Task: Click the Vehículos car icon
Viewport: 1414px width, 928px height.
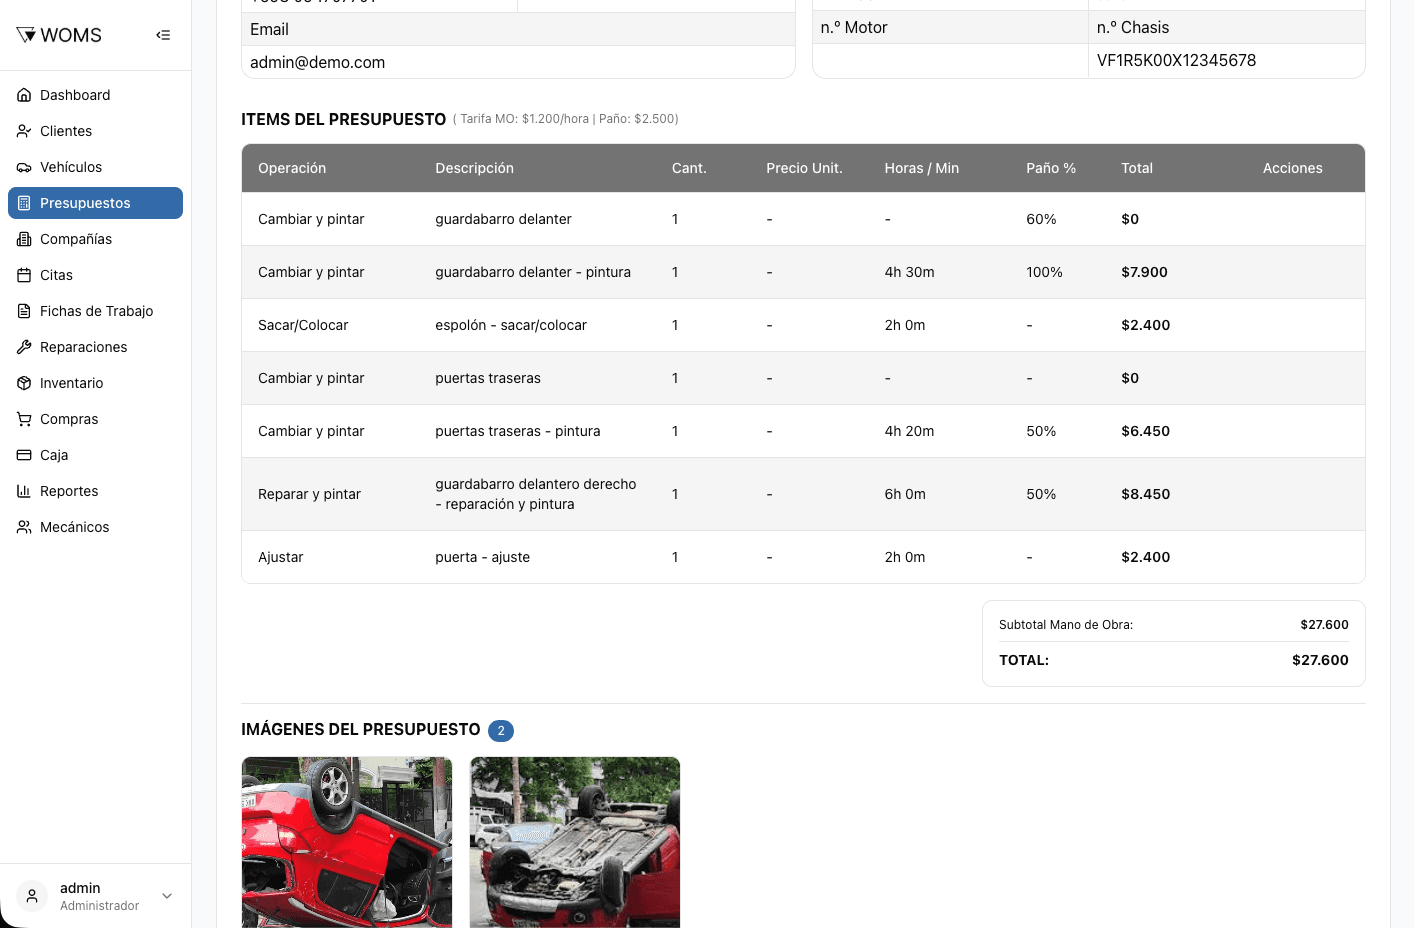Action: (24, 167)
